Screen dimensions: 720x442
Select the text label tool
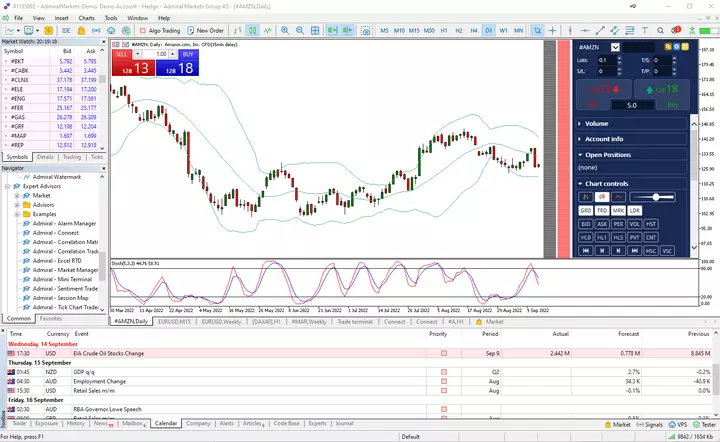tap(645, 30)
